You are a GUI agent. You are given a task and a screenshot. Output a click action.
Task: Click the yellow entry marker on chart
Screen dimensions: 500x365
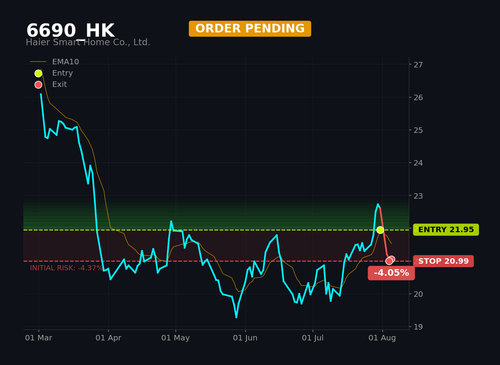click(x=380, y=230)
